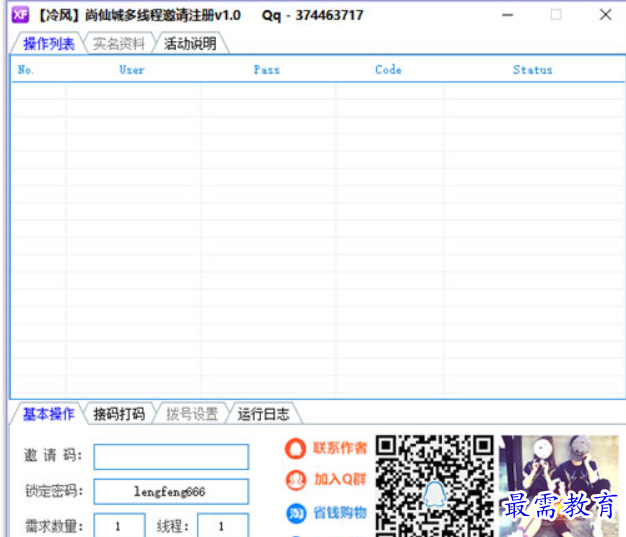This screenshot has height=537, width=626.
Task: Open the 运行日志 tab
Action: pos(263,414)
